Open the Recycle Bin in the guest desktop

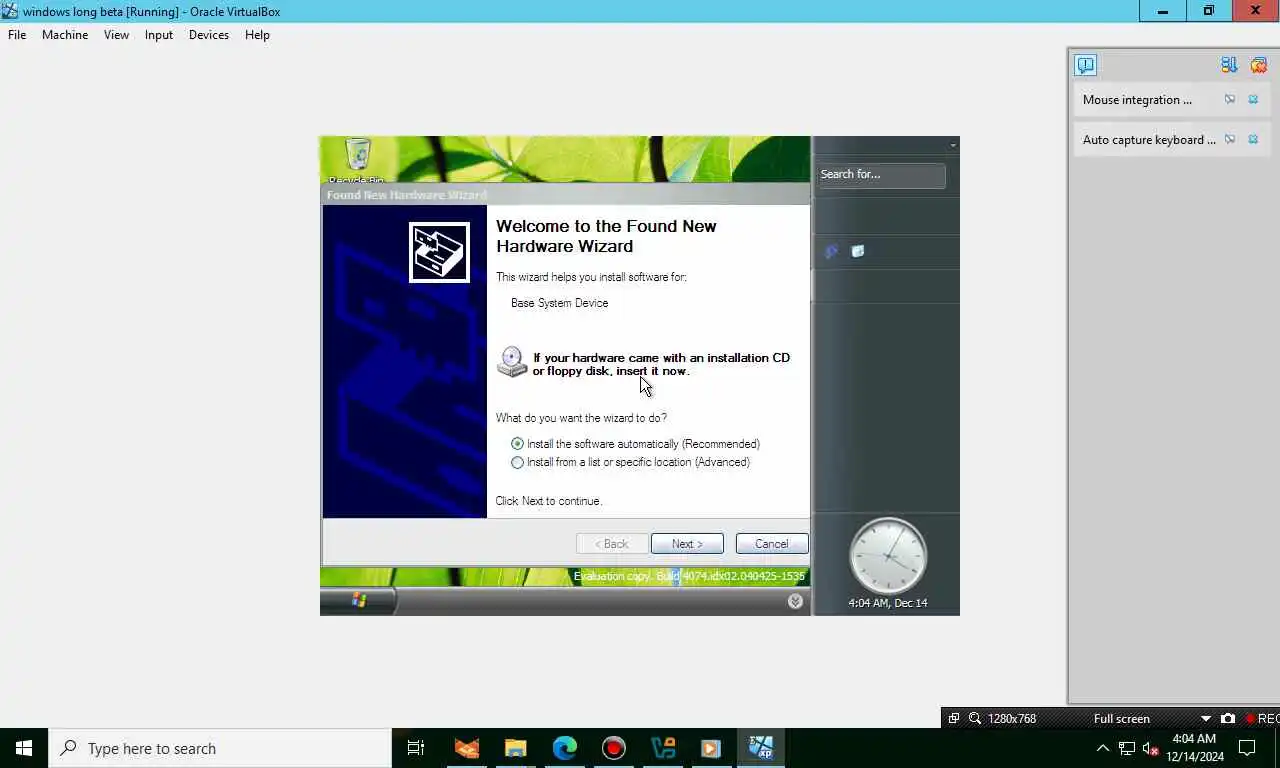pyautogui.click(x=357, y=157)
